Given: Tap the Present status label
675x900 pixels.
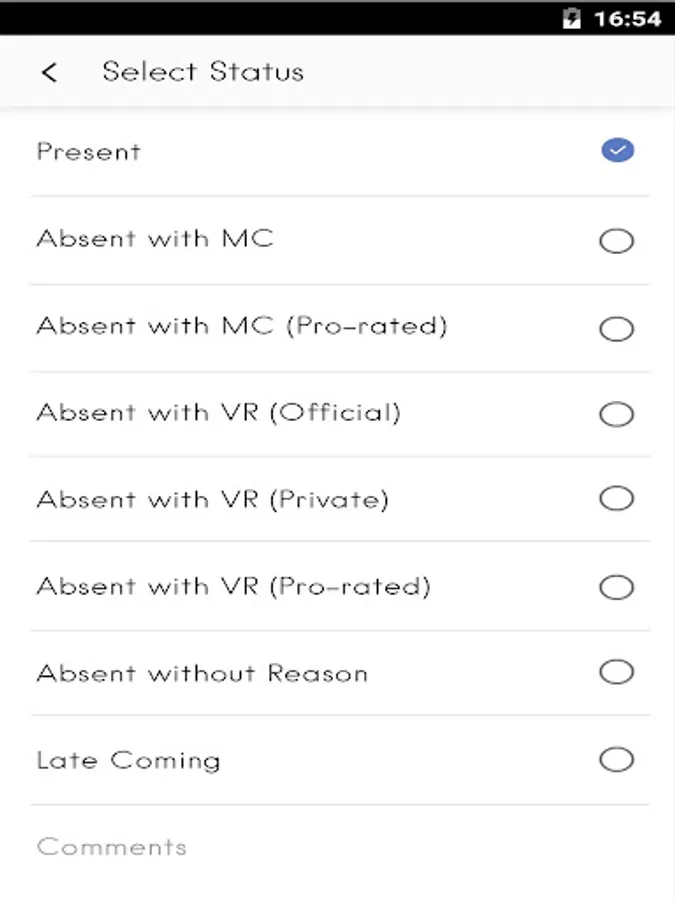Looking at the screenshot, I should click(x=89, y=152).
